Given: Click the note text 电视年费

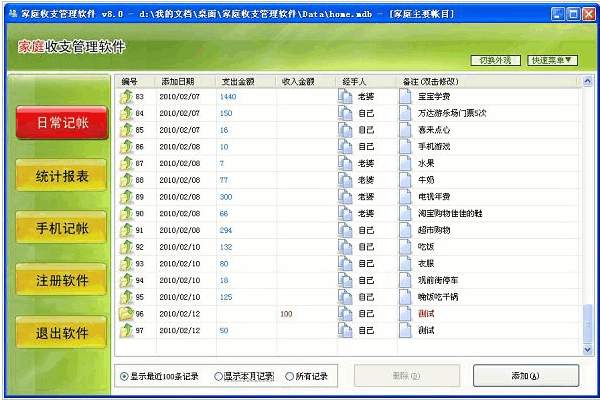Looking at the screenshot, I should pyautogui.click(x=434, y=197).
